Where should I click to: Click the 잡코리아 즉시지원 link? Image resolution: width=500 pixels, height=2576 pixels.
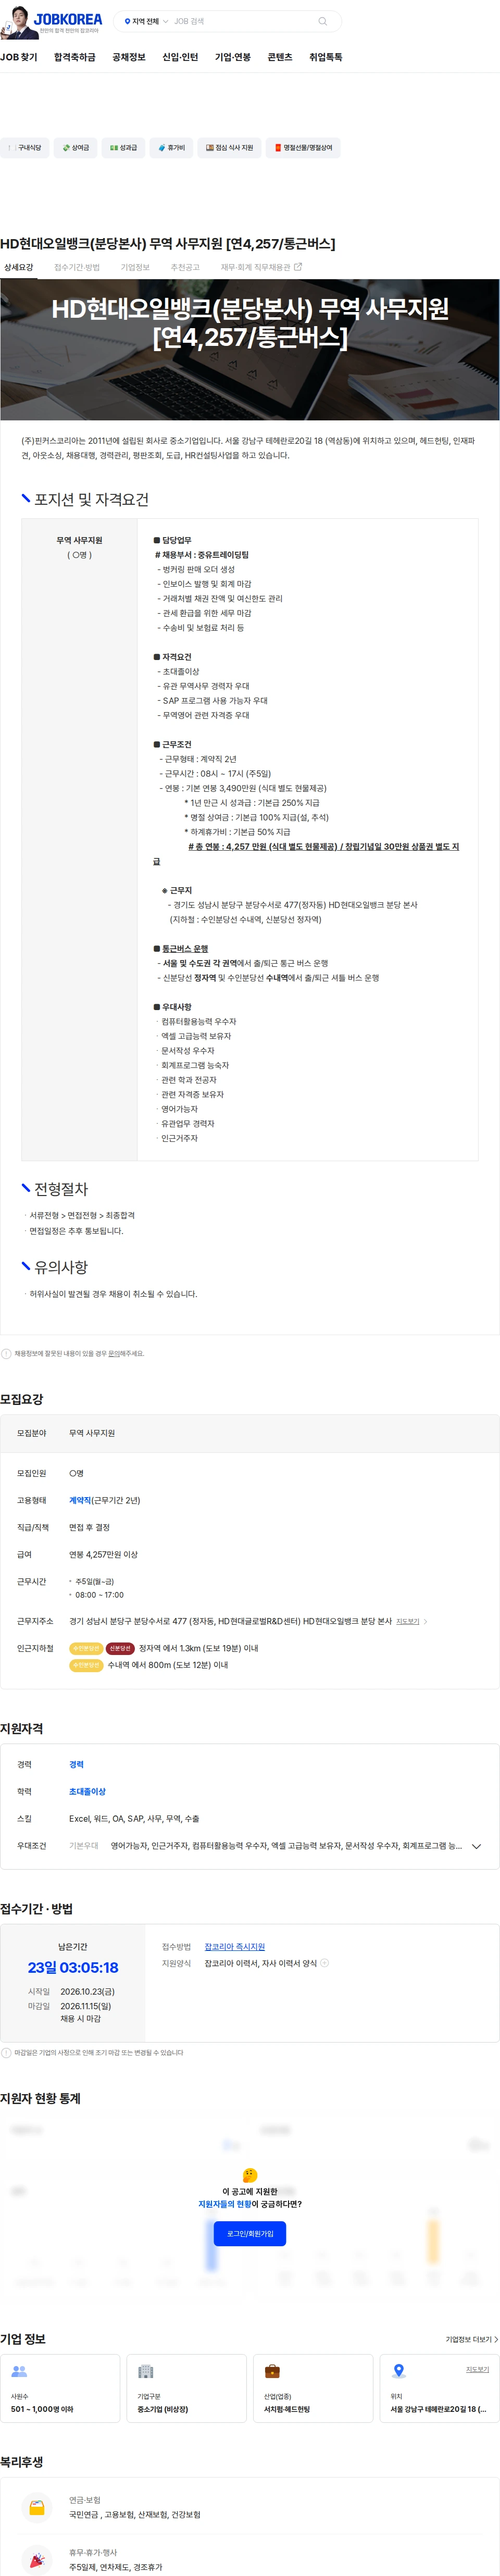pyautogui.click(x=235, y=1947)
